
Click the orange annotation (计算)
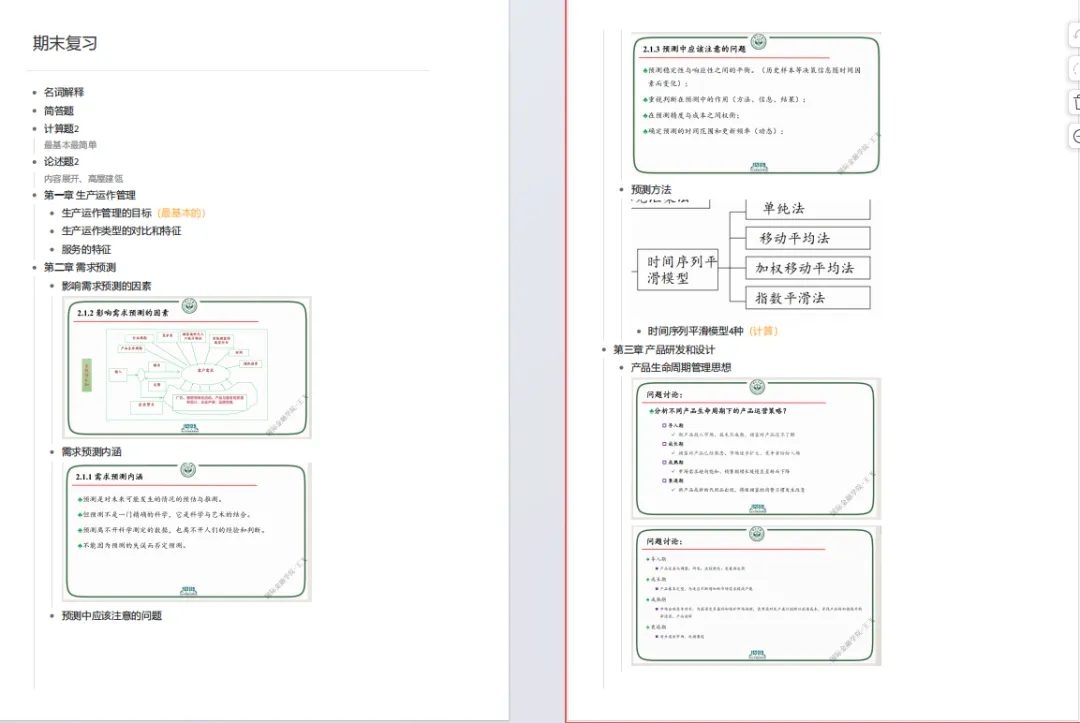pyautogui.click(x=763, y=331)
